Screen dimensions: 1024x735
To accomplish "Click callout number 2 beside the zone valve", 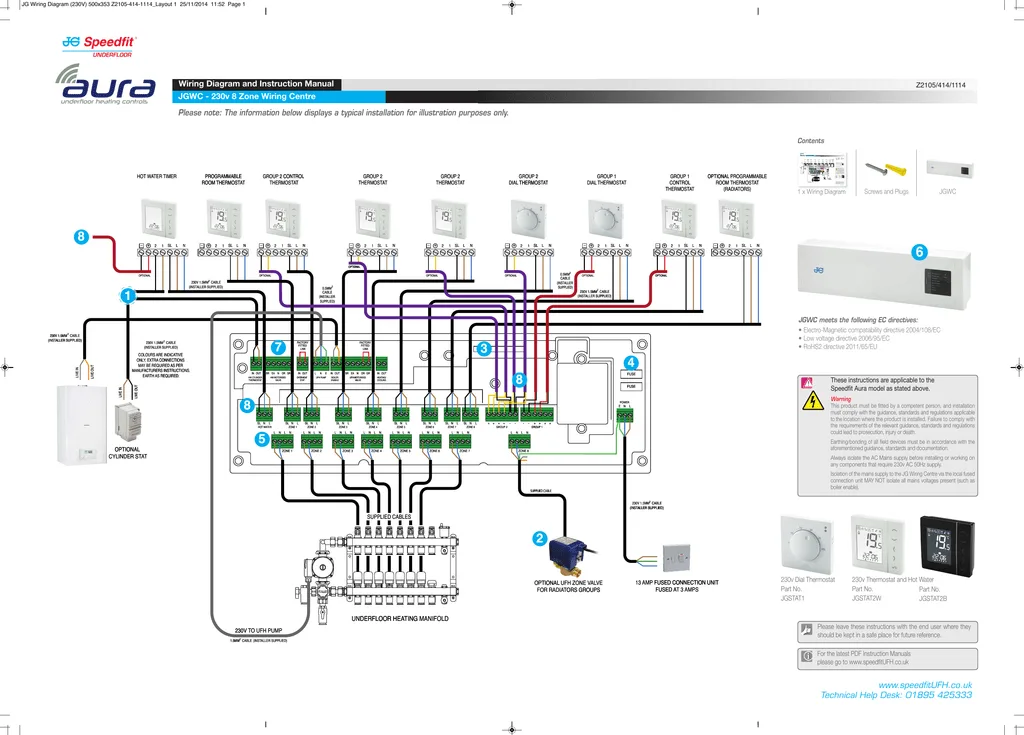I will 539,538.
